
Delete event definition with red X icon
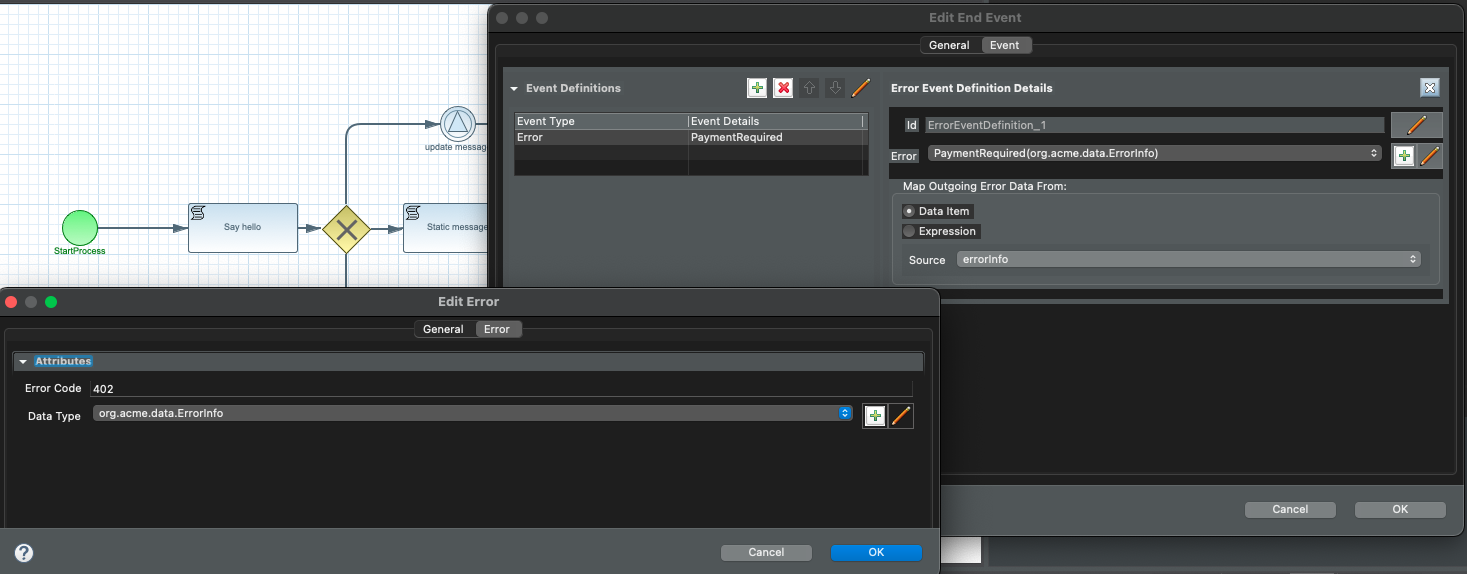[784, 88]
